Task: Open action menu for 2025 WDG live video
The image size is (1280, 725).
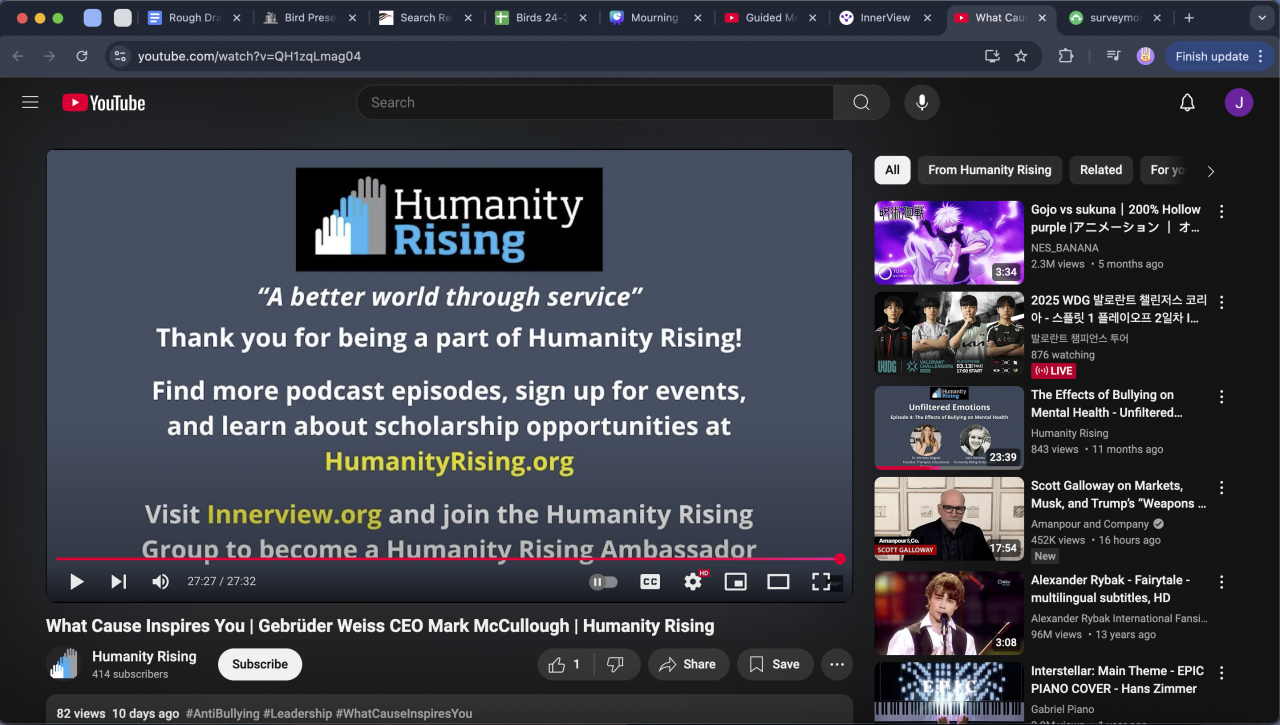Action: (x=1221, y=302)
